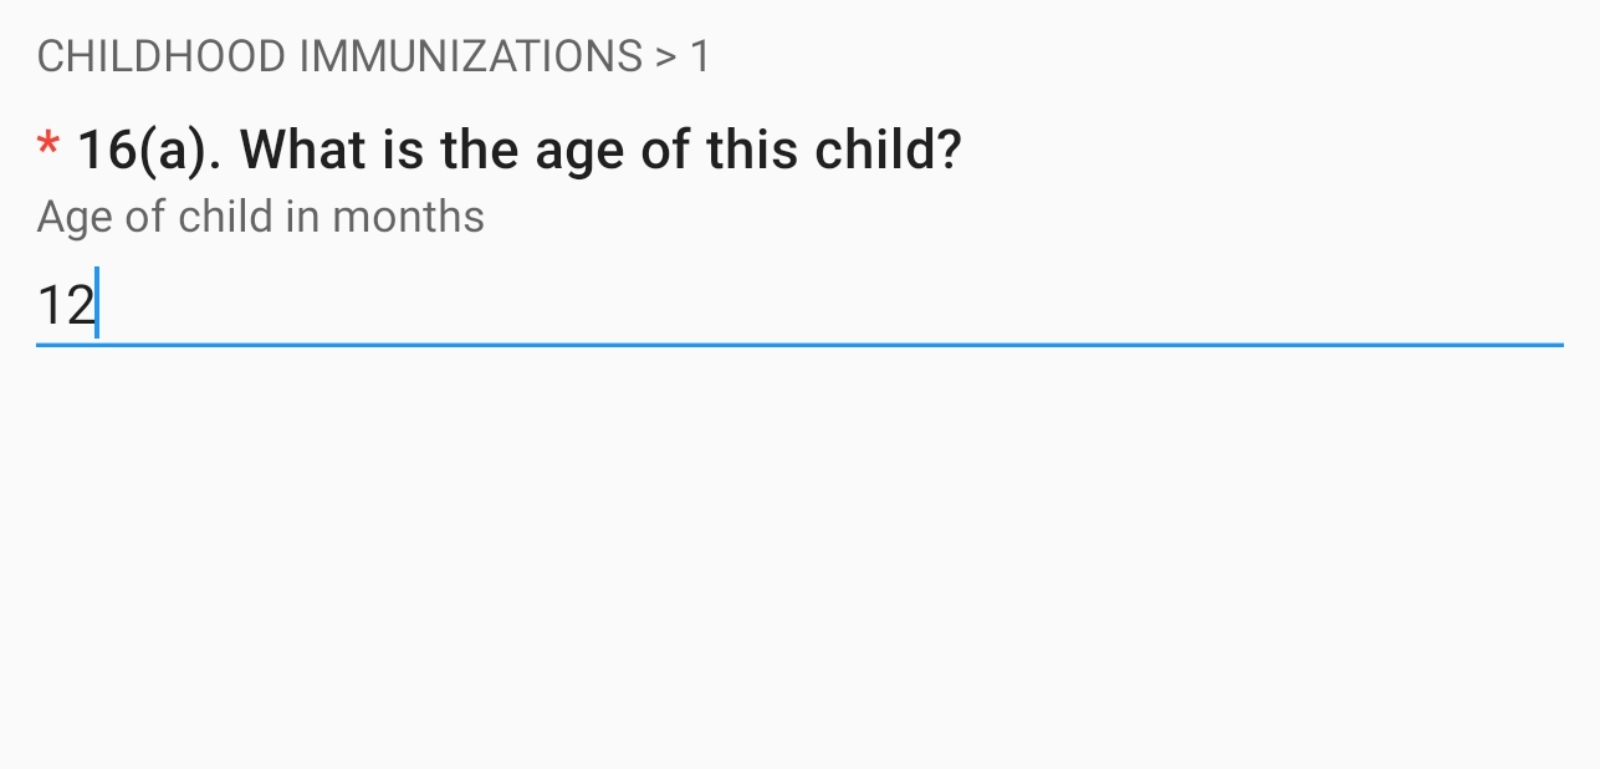Click the word 'child?' in the question

[x=888, y=150]
